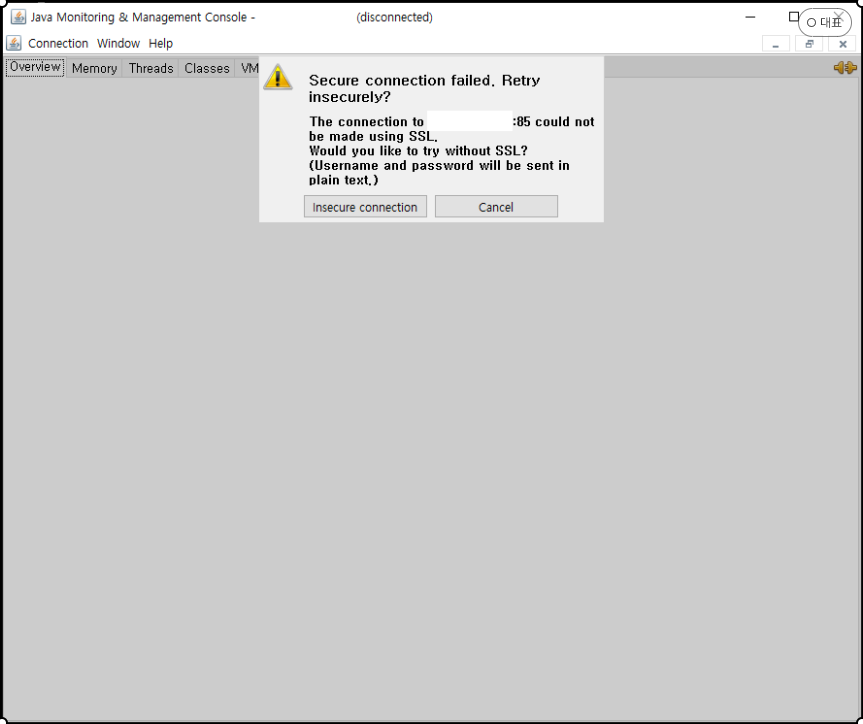Click the 대표 overlay button
863x724 pixels.
click(824, 23)
